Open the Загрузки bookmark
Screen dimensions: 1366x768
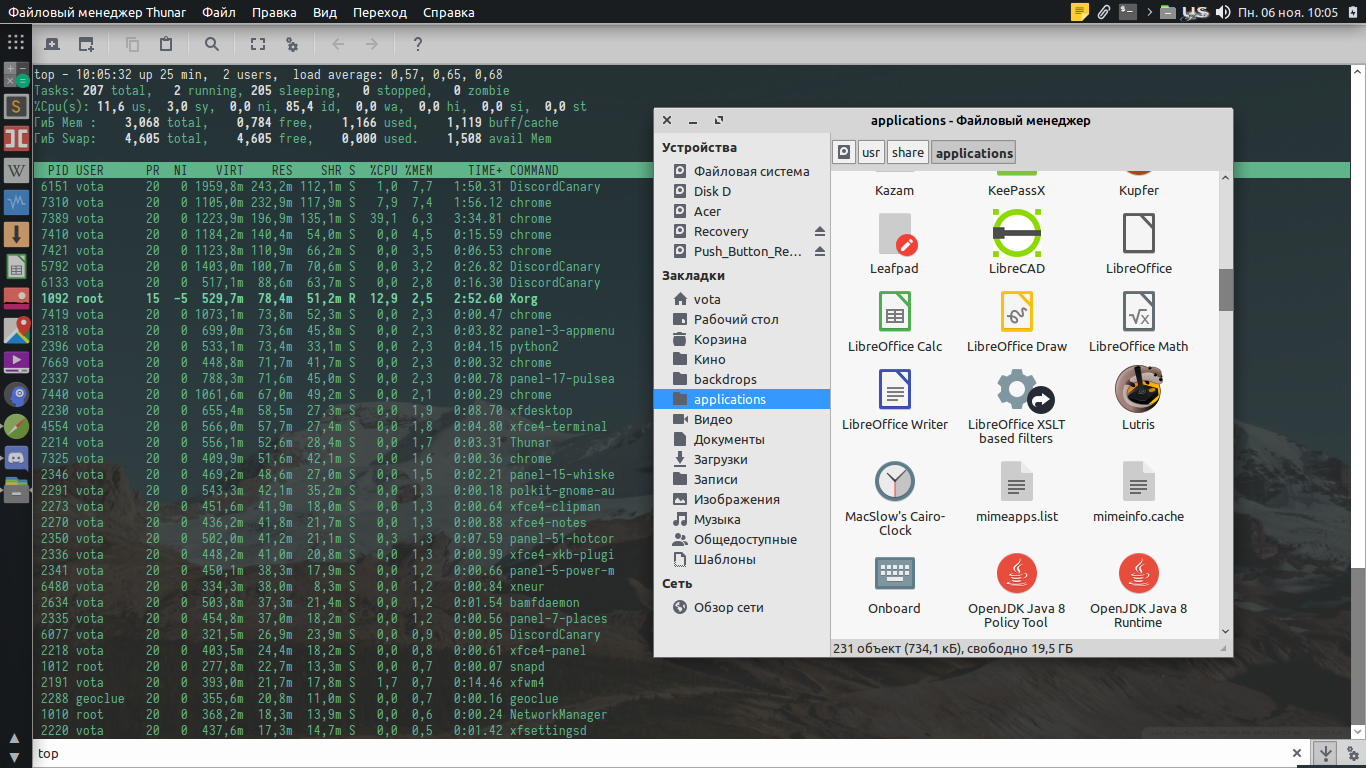[742, 459]
